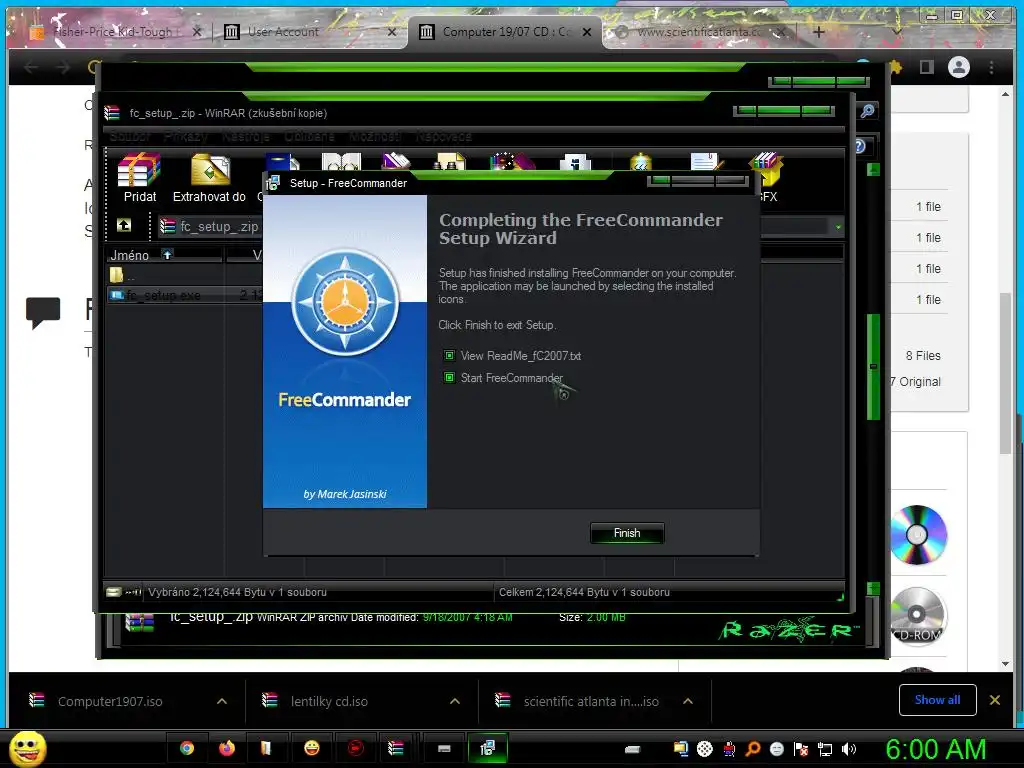This screenshot has height=768, width=1024.
Task: Expand options for Computer1907.iso download
Action: tap(222, 701)
